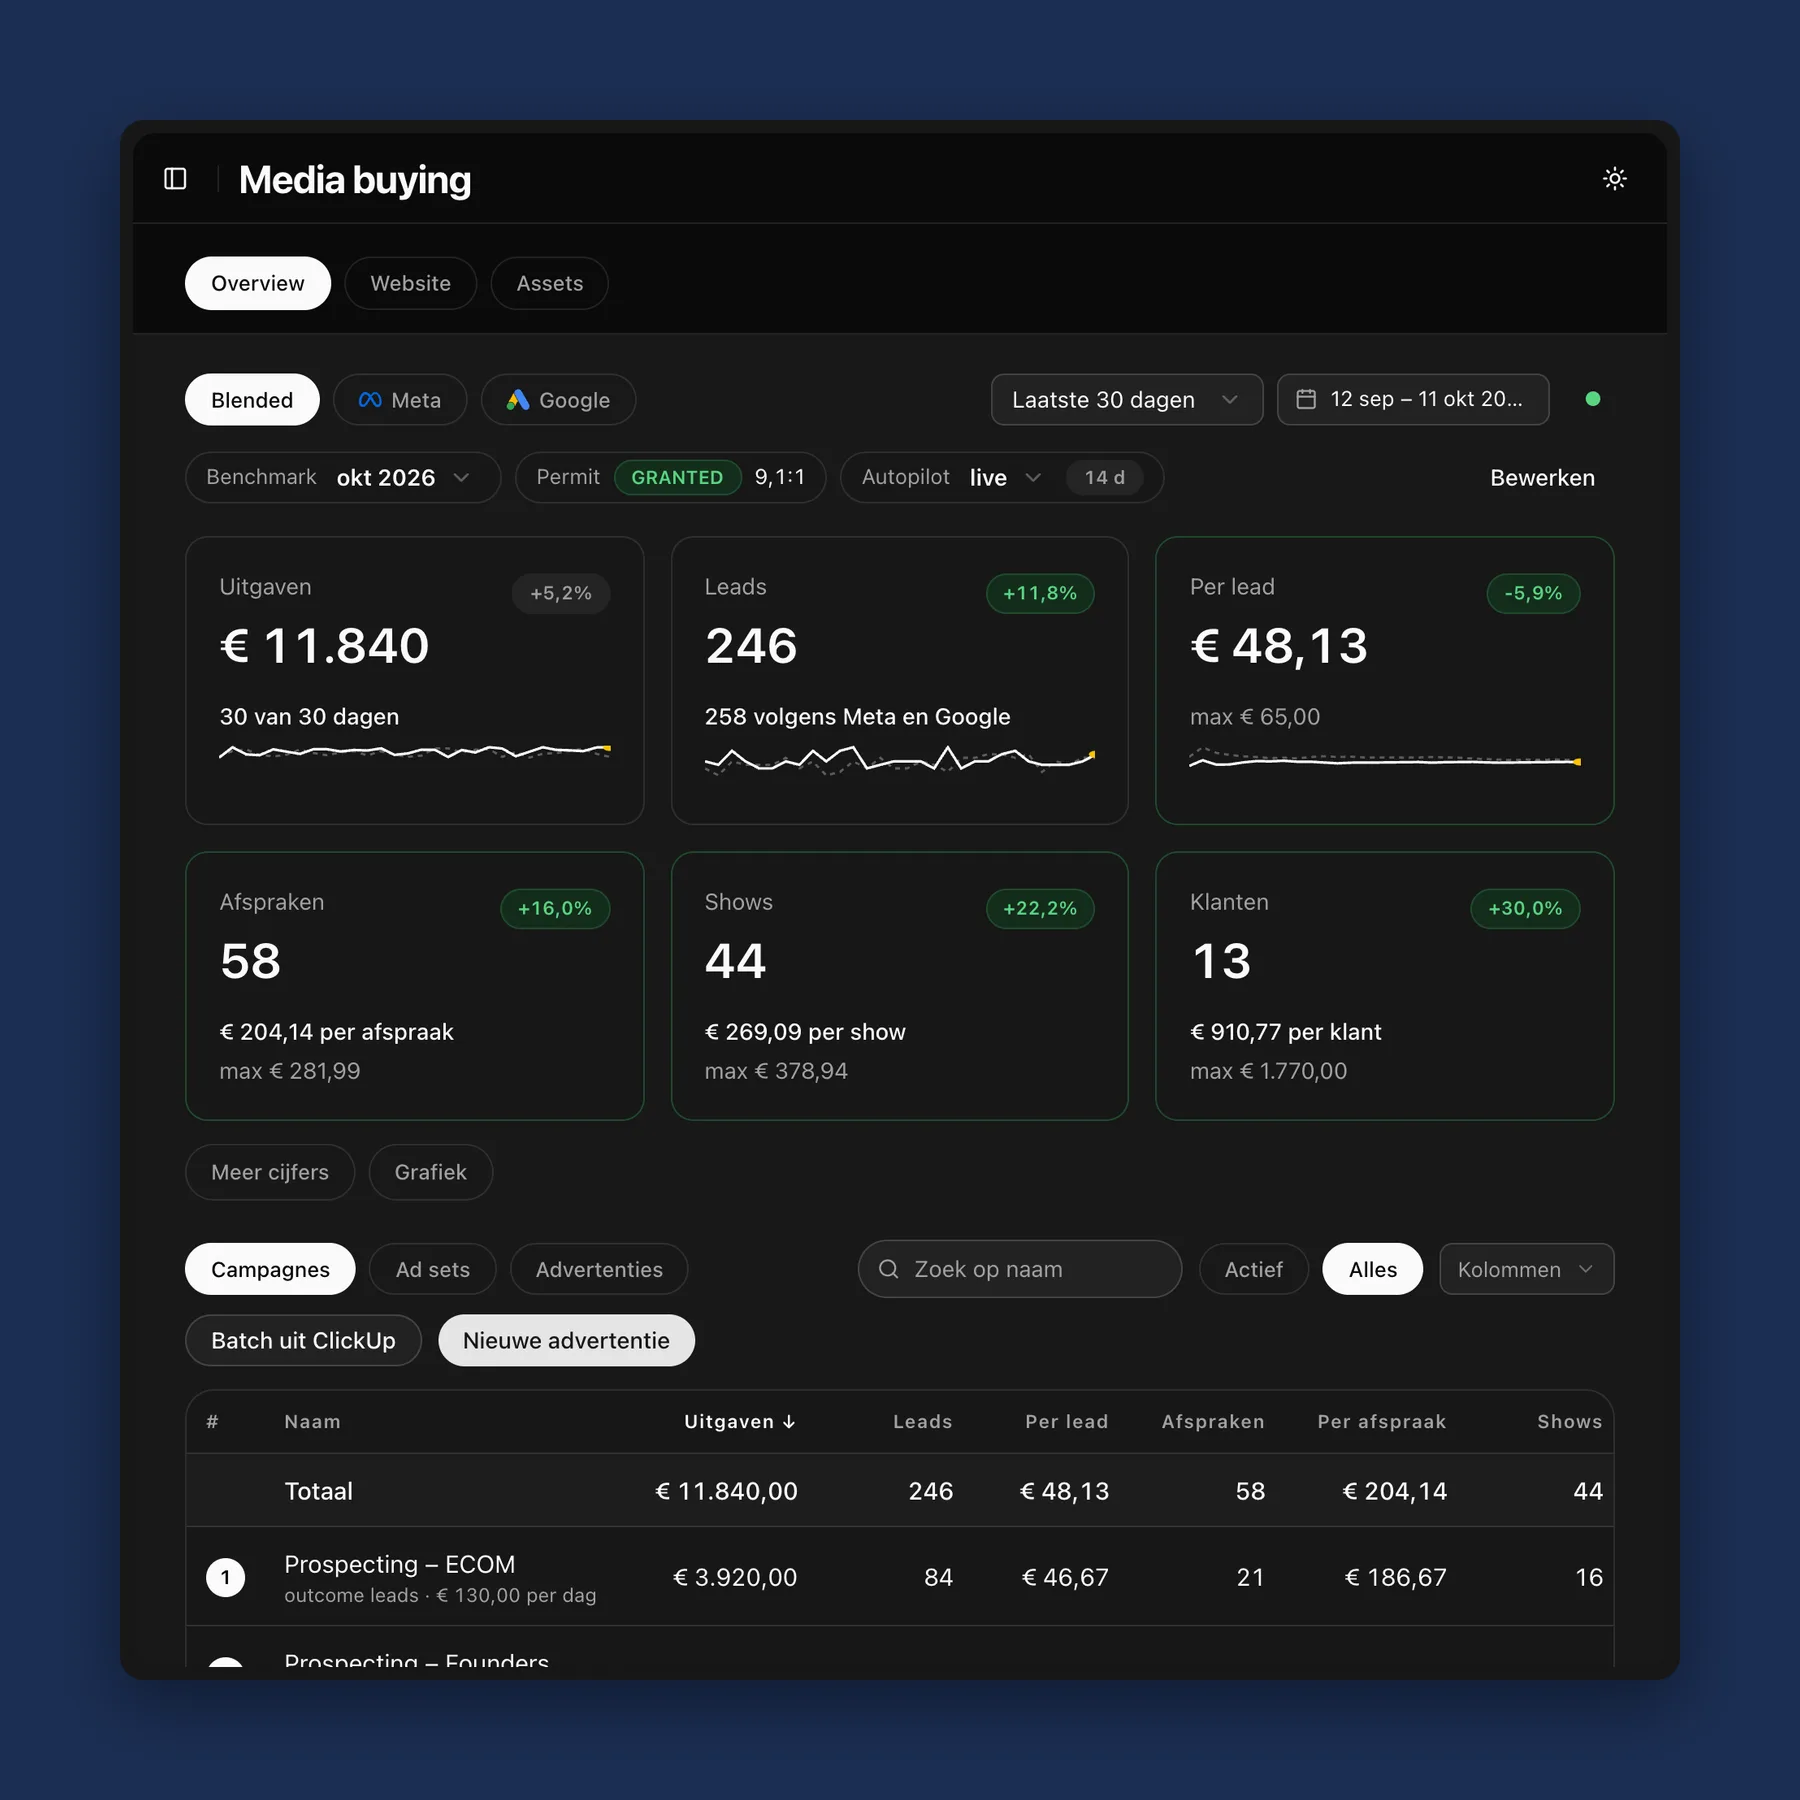Open the Assets tab
This screenshot has height=1800, width=1800.
[550, 283]
